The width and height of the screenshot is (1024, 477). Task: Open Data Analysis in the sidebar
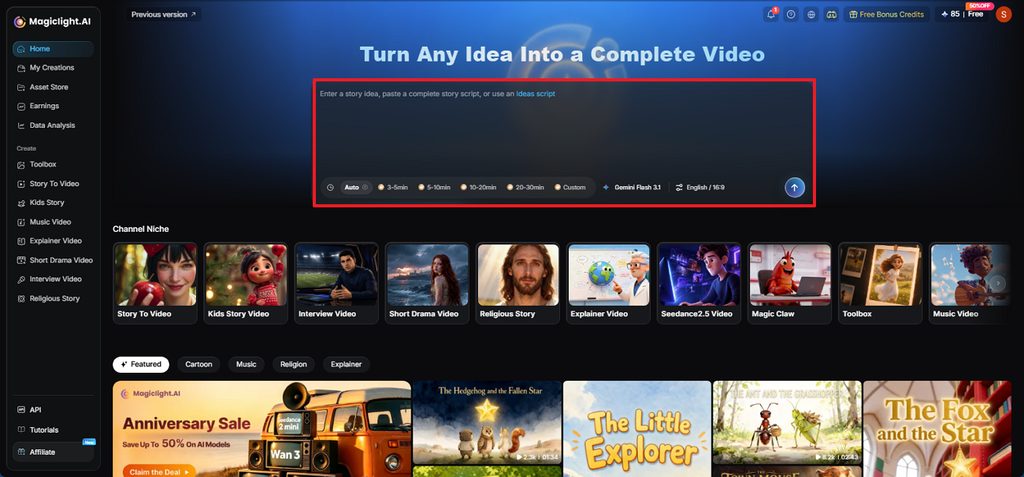tap(53, 125)
